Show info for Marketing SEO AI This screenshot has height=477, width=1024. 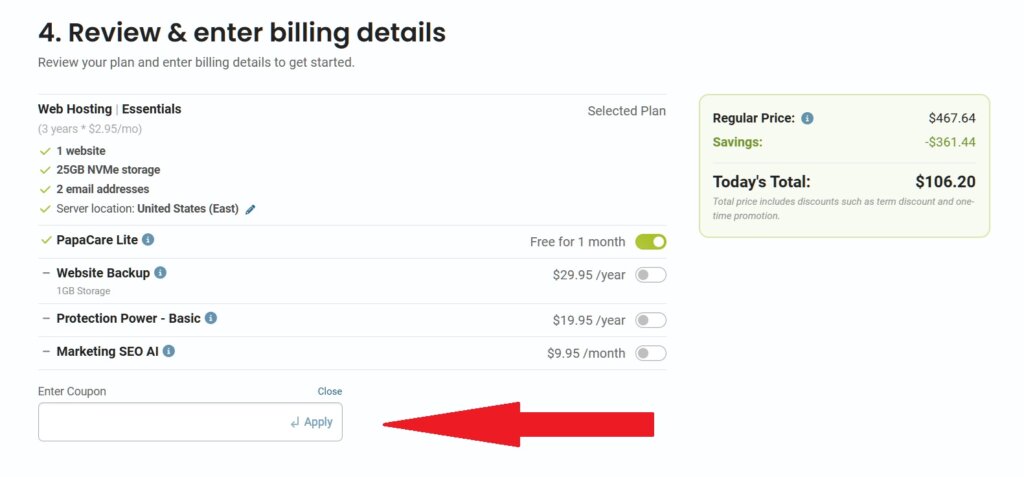169,351
